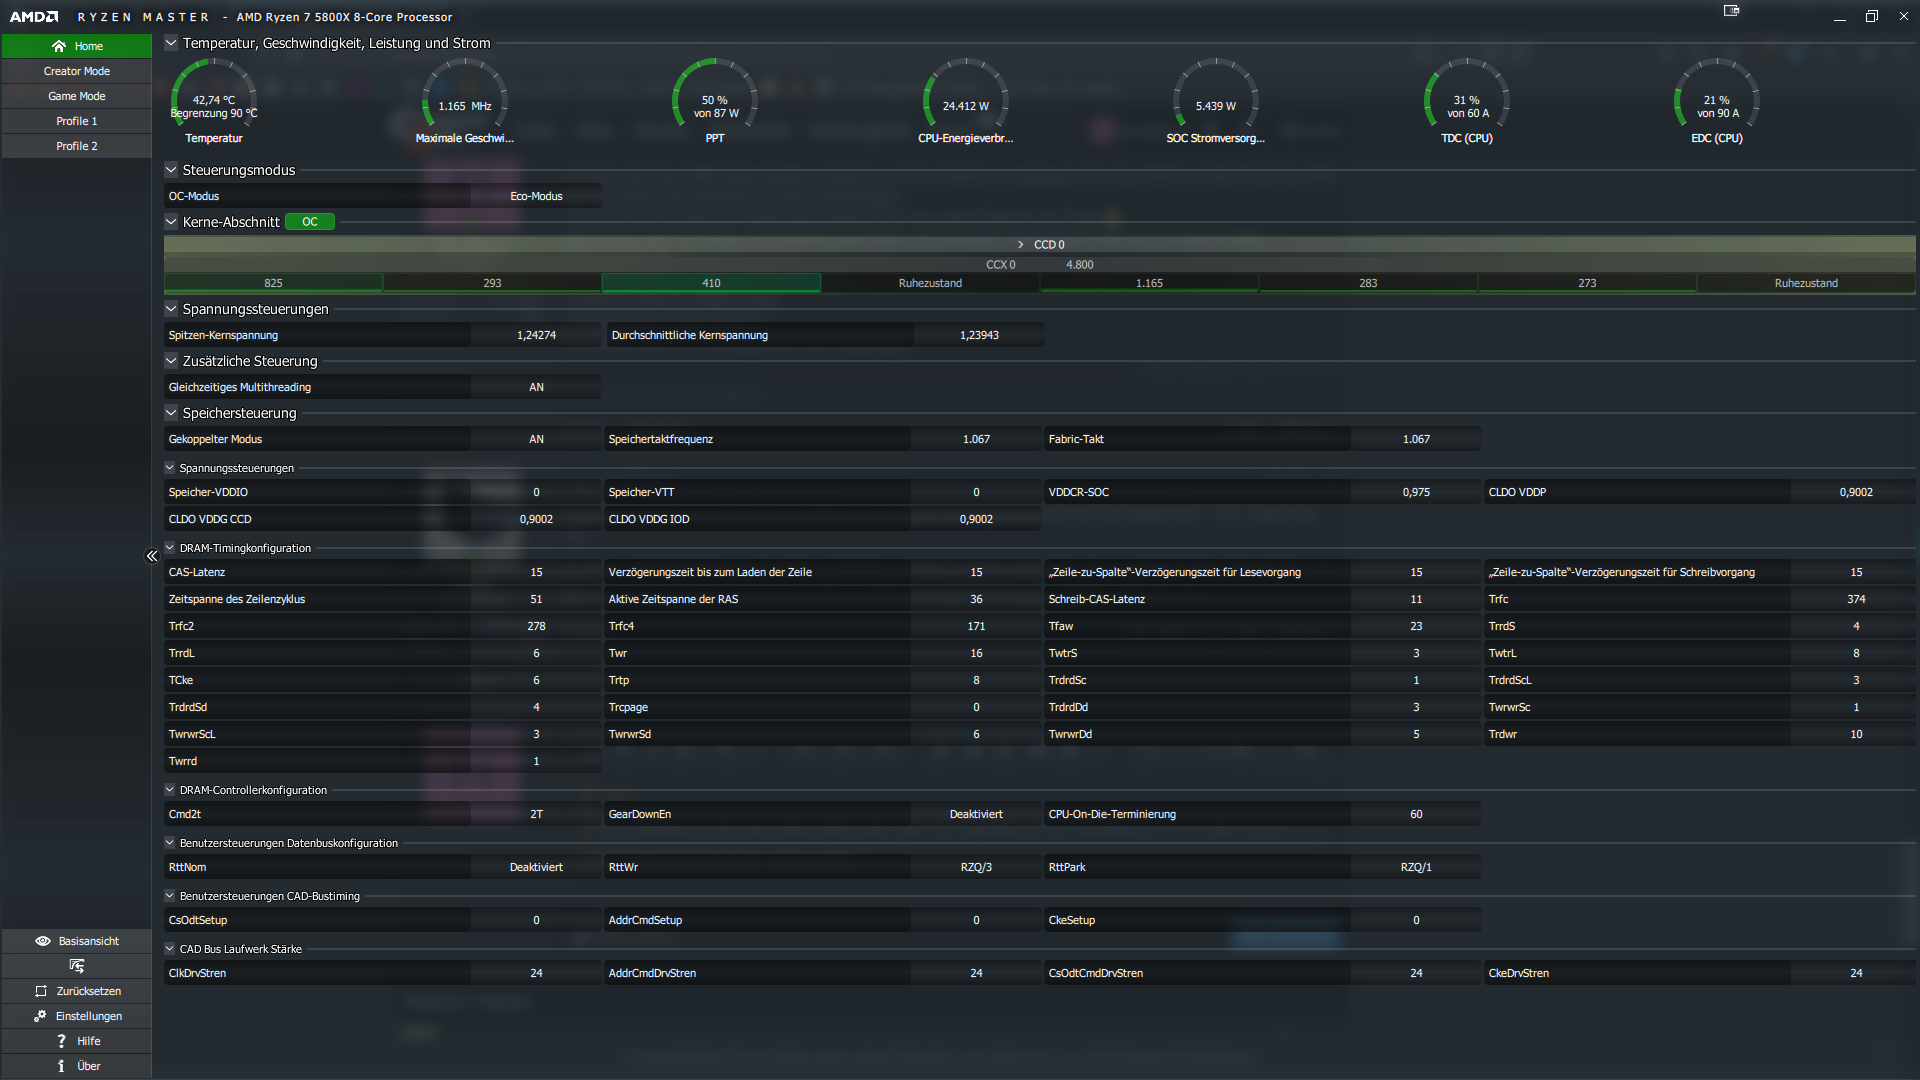The image size is (1920, 1080).
Task: Open the Home view in sidebar
Action: (x=76, y=46)
